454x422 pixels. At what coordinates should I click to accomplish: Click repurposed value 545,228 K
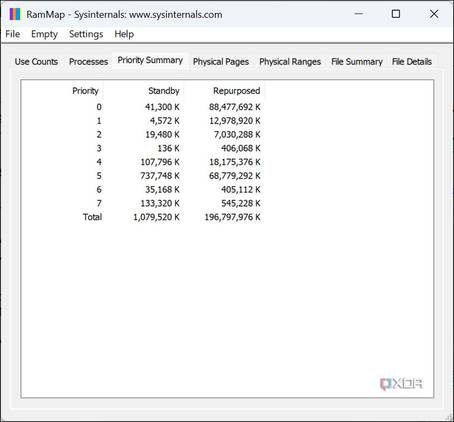click(241, 203)
